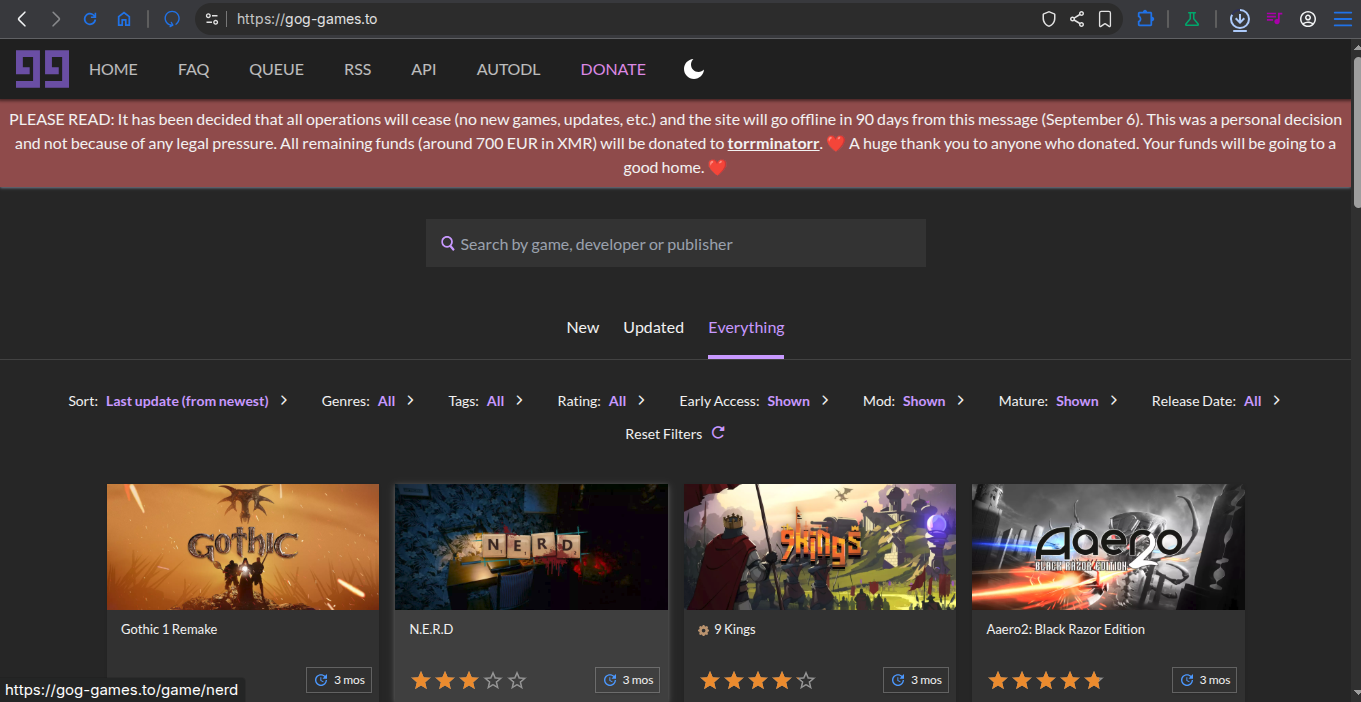Click the Gothic cover thumbnail
This screenshot has height=702, width=1361.
[243, 547]
